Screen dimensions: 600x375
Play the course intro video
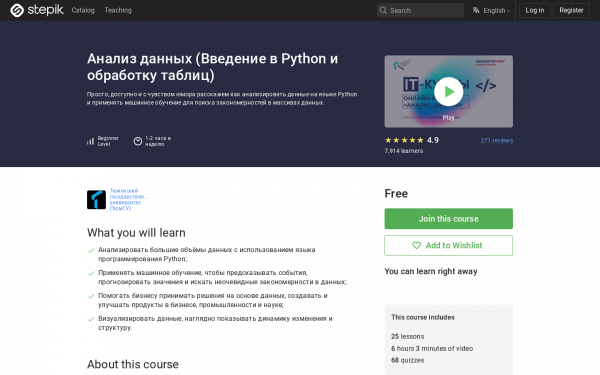tap(448, 91)
